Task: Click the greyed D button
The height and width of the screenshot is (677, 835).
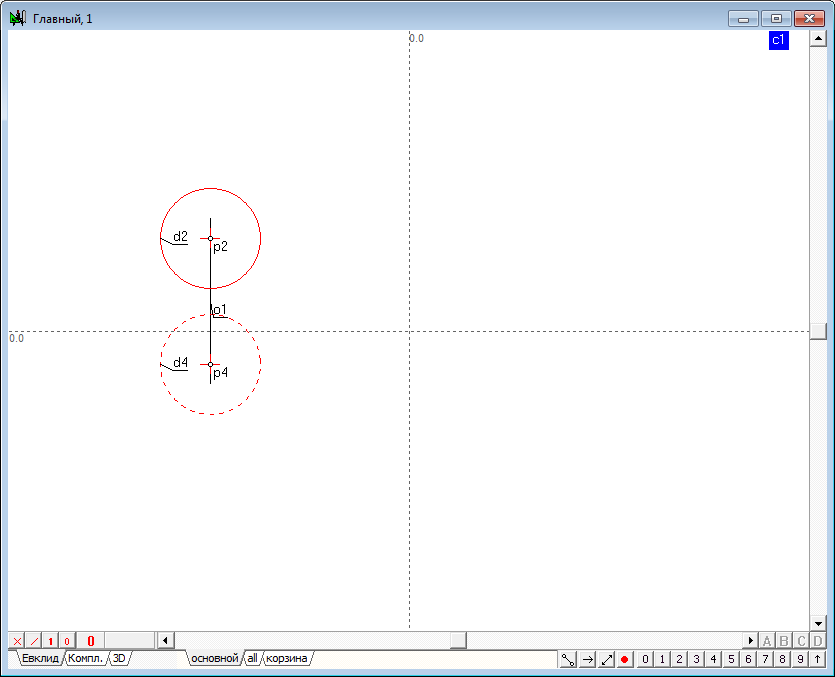Action: tap(818, 640)
